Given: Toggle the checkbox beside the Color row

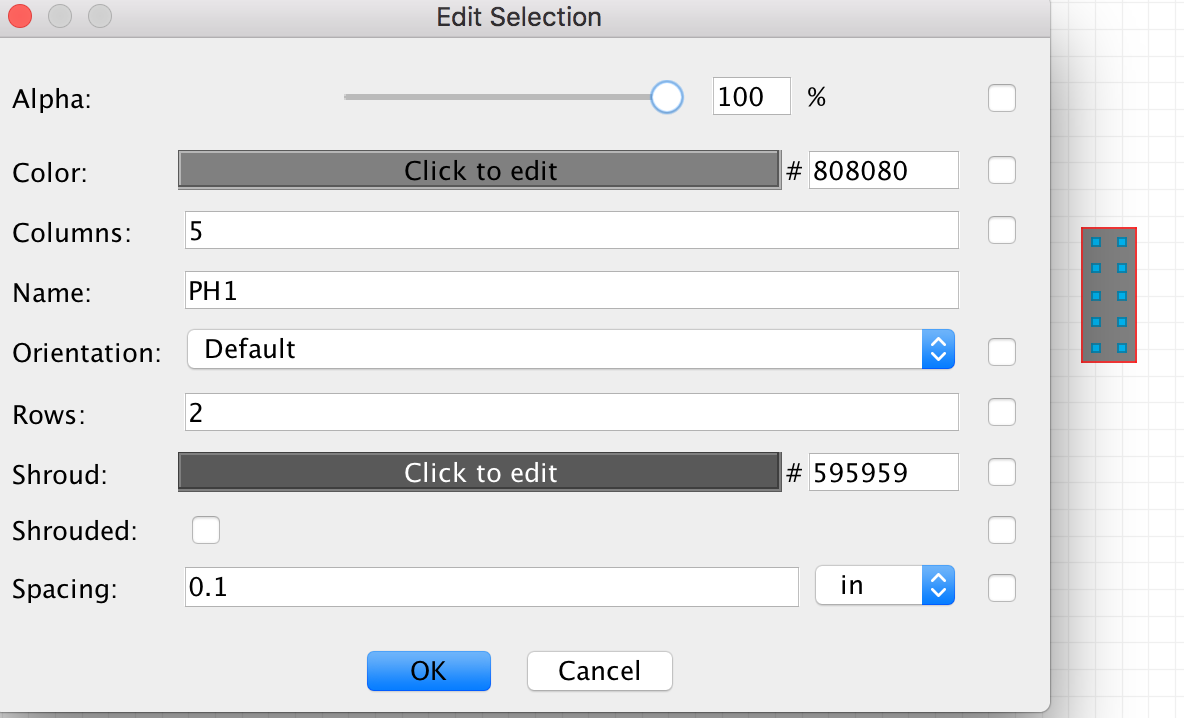Looking at the screenshot, I should coord(1001,170).
